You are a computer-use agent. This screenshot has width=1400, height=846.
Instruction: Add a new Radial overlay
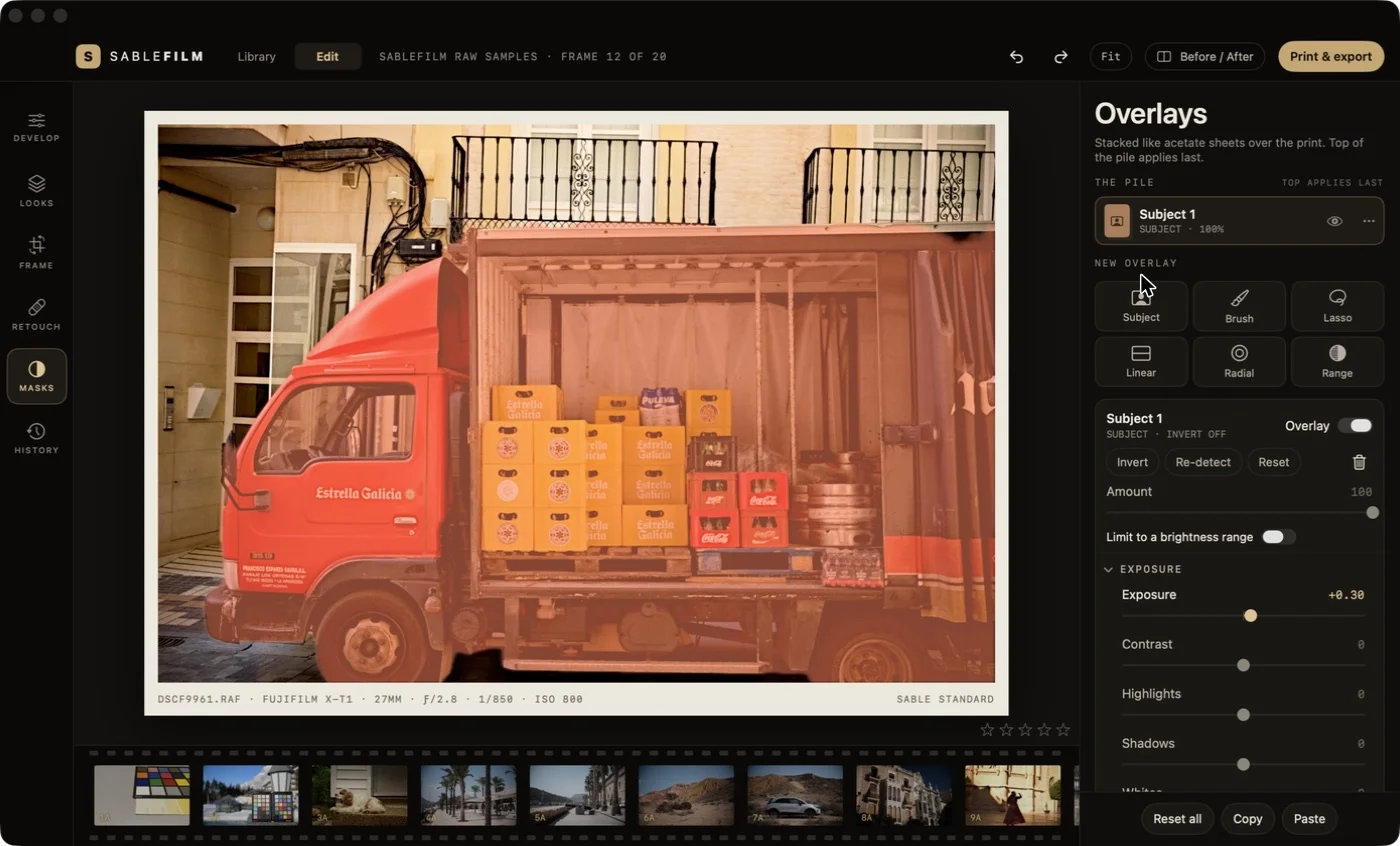(x=1239, y=361)
